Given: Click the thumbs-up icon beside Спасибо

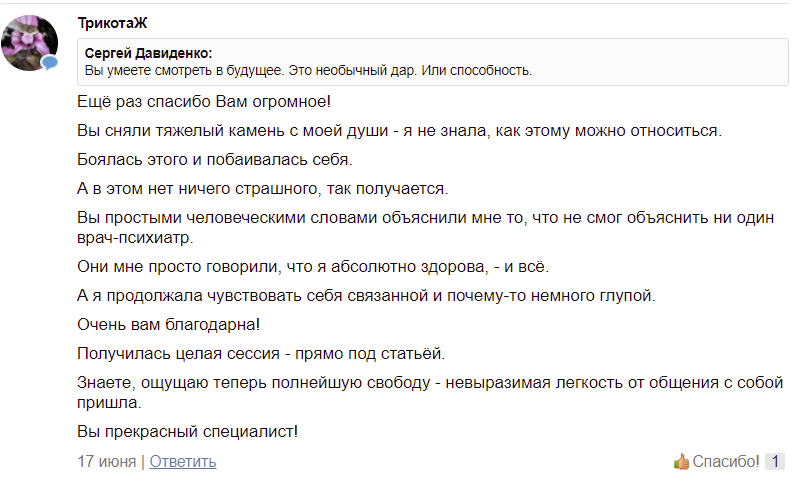Looking at the screenshot, I should point(682,461).
